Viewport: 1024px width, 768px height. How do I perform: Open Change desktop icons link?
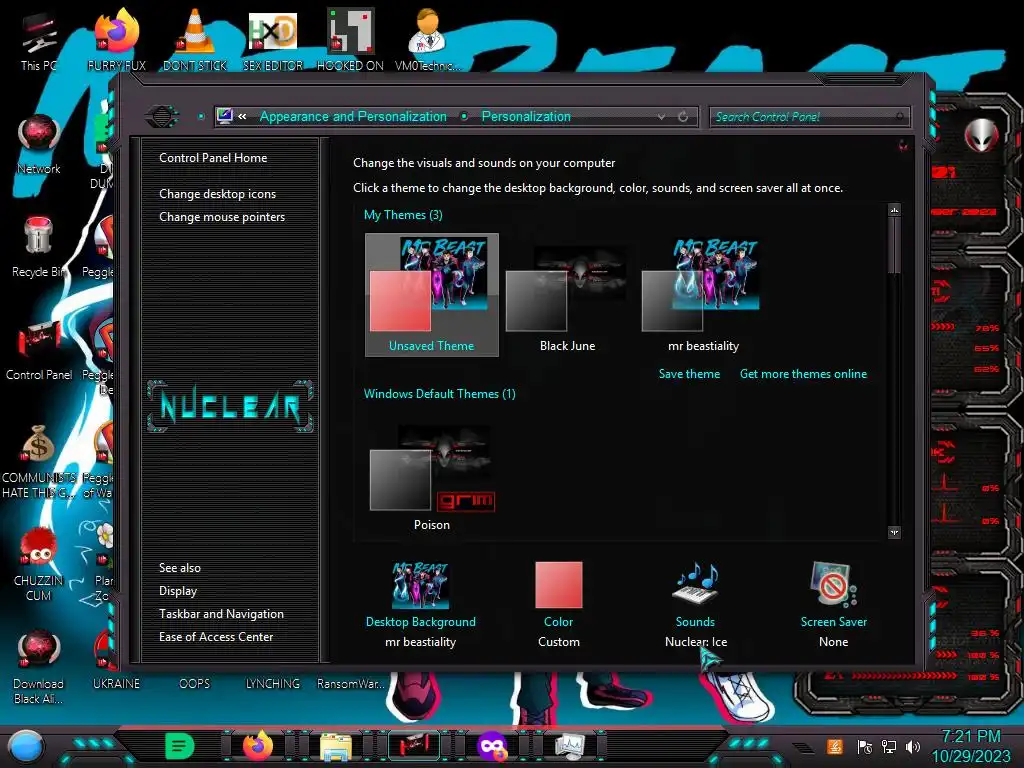click(x=217, y=194)
